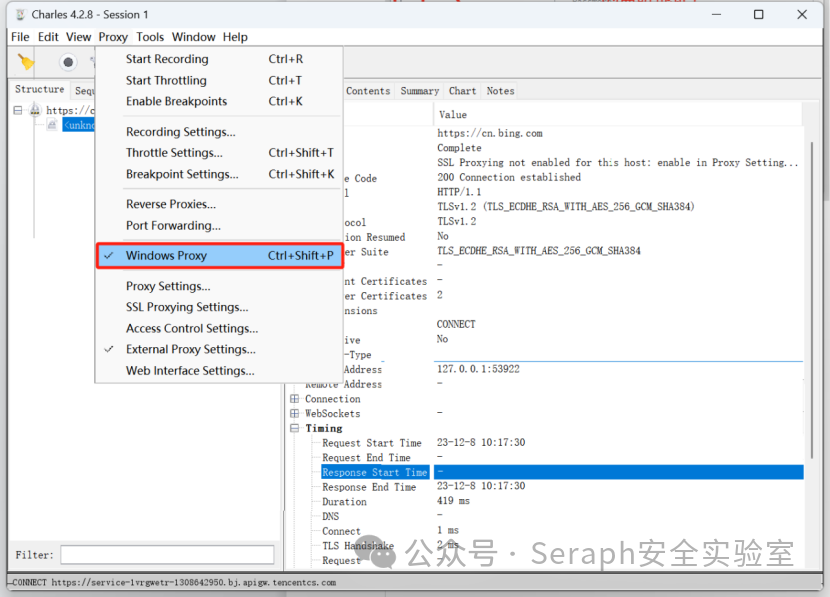Open Access Control Settings
Viewport: 830px width, 597px height.
coord(220,328)
